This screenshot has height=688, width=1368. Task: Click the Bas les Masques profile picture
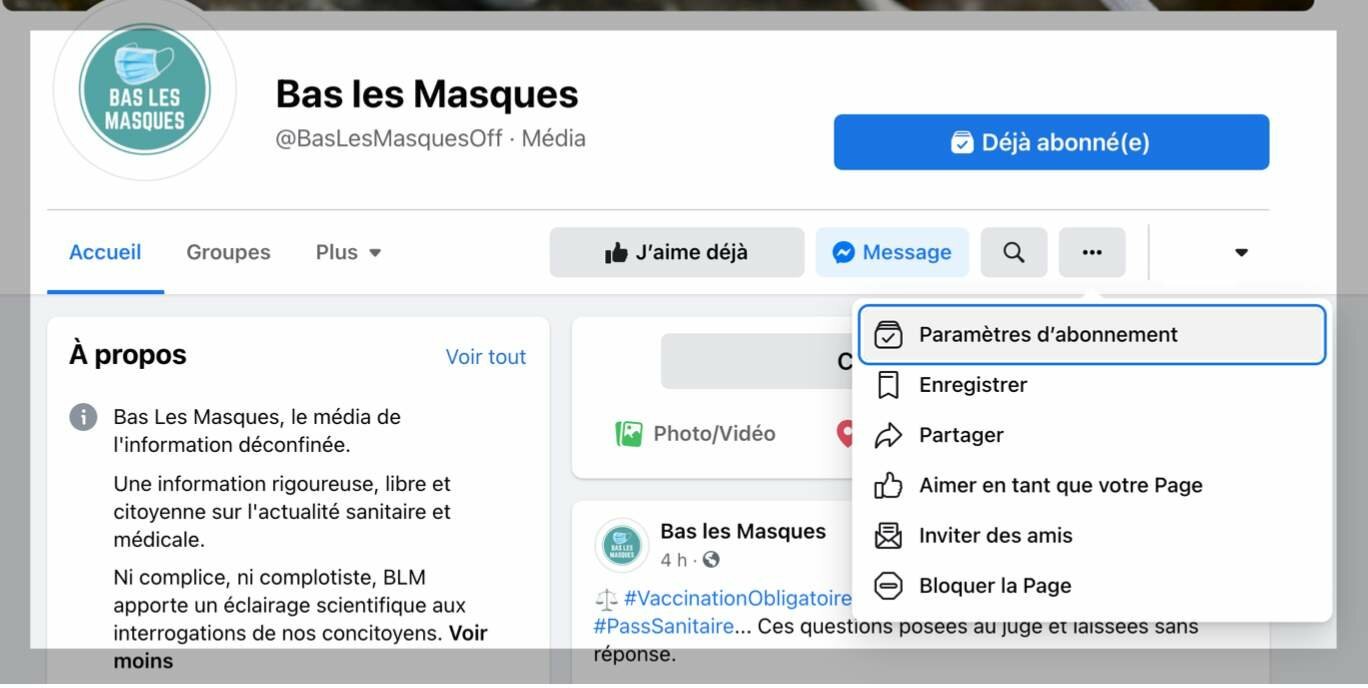145,89
